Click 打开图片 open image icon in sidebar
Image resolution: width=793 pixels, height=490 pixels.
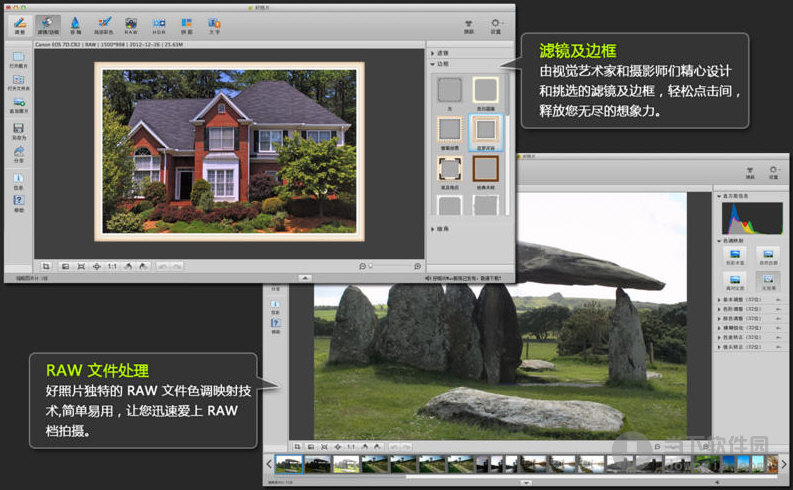(x=19, y=60)
